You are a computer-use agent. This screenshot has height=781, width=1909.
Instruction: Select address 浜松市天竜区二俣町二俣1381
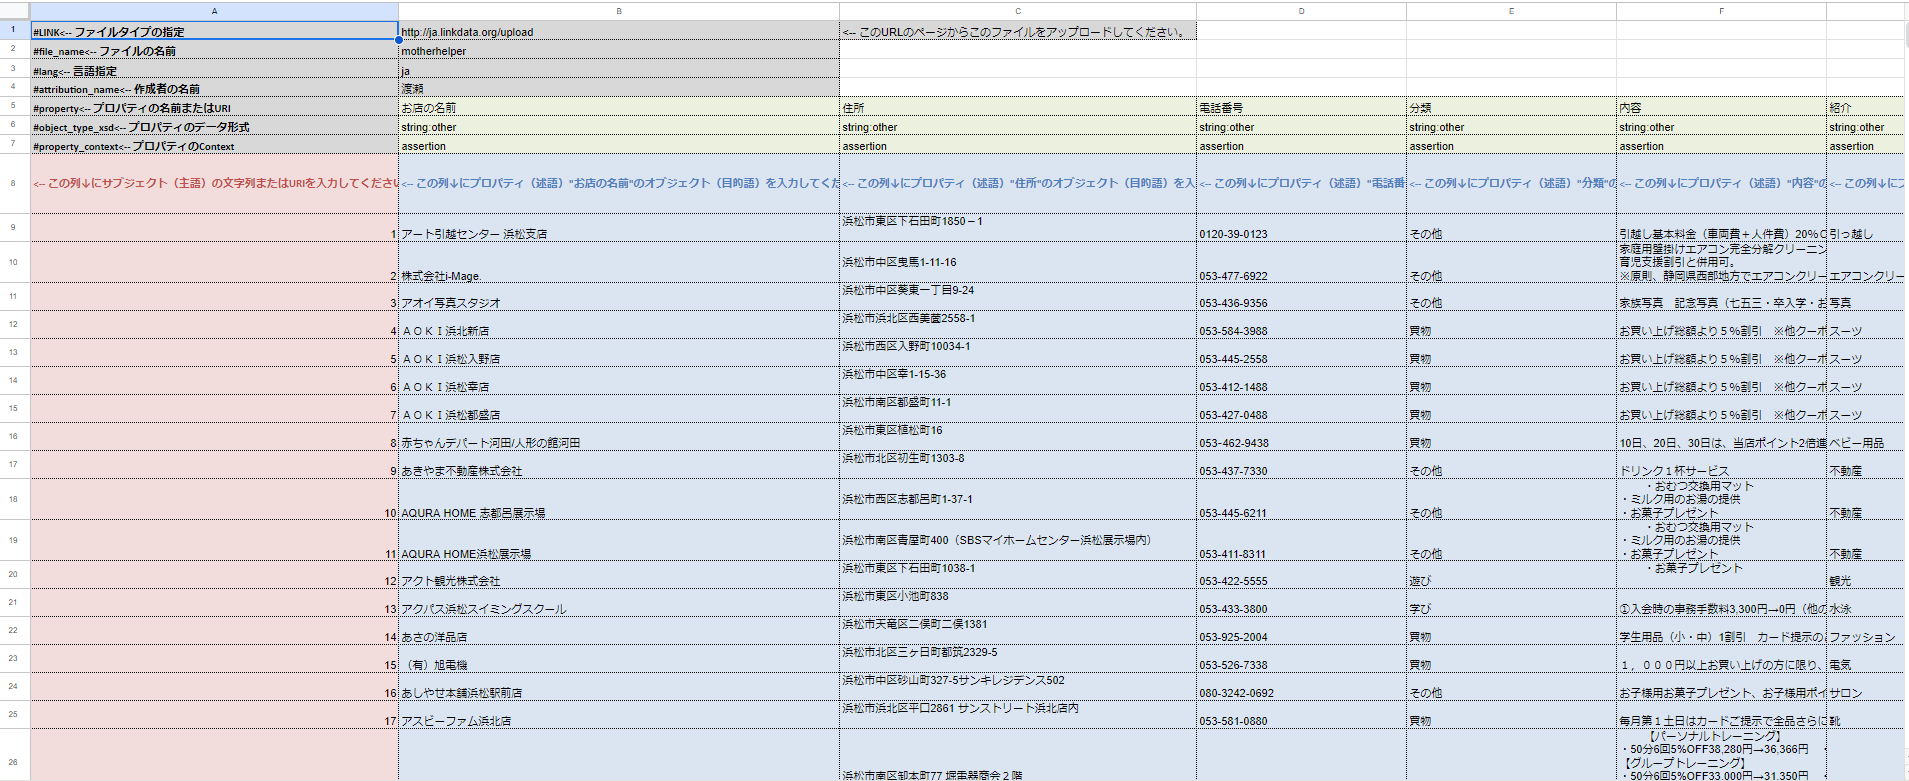click(x=1018, y=631)
